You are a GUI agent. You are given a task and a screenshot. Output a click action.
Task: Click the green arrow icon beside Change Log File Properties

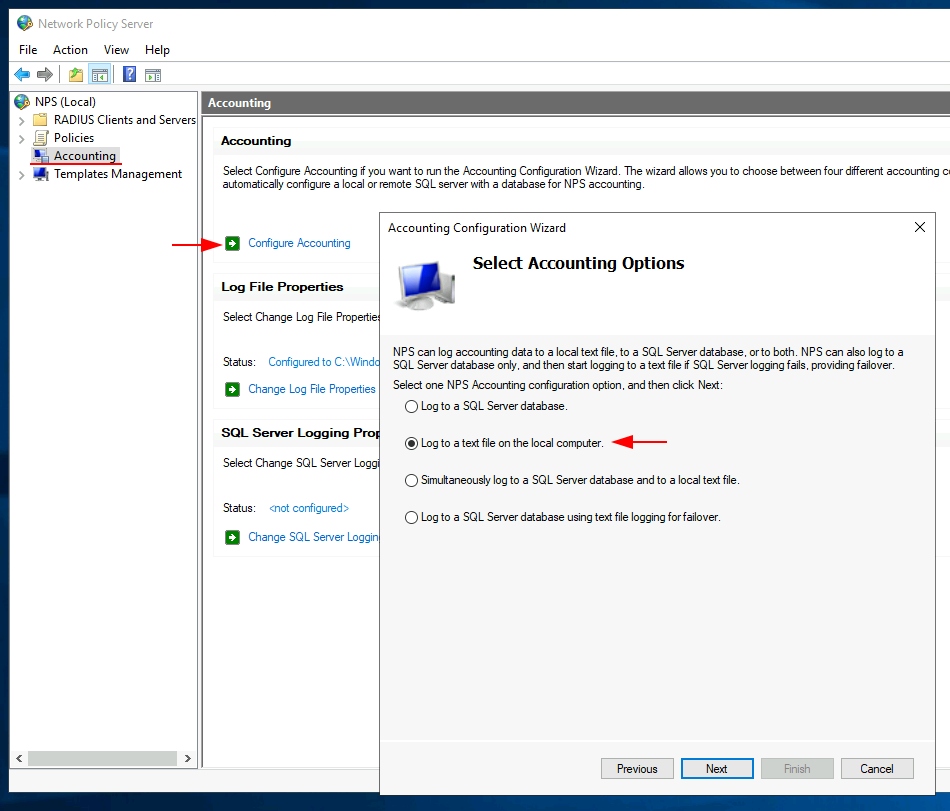coord(233,389)
